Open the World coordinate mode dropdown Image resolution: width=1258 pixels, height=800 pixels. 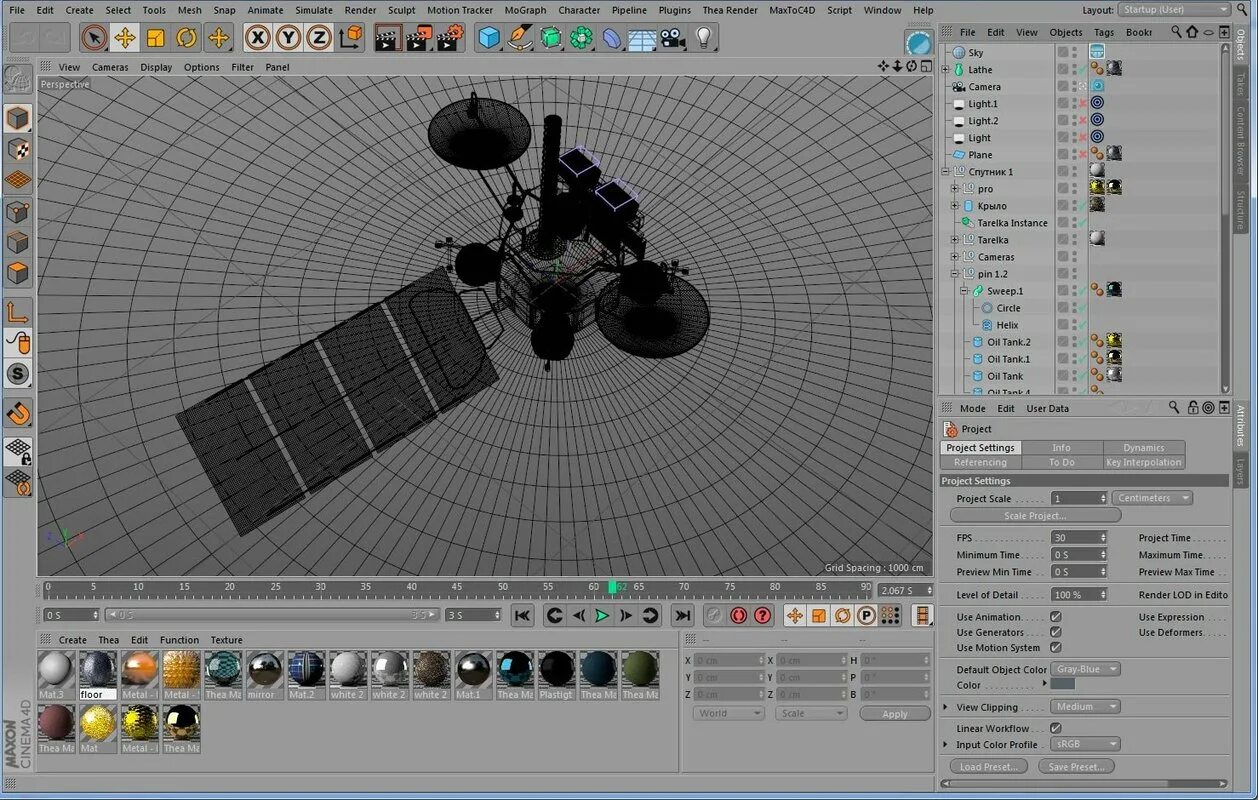pyautogui.click(x=728, y=713)
